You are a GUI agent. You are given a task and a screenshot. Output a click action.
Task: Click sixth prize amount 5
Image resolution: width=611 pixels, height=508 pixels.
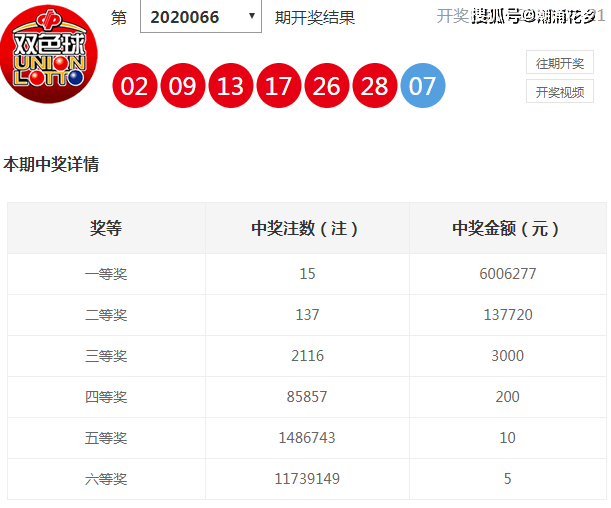507,478
